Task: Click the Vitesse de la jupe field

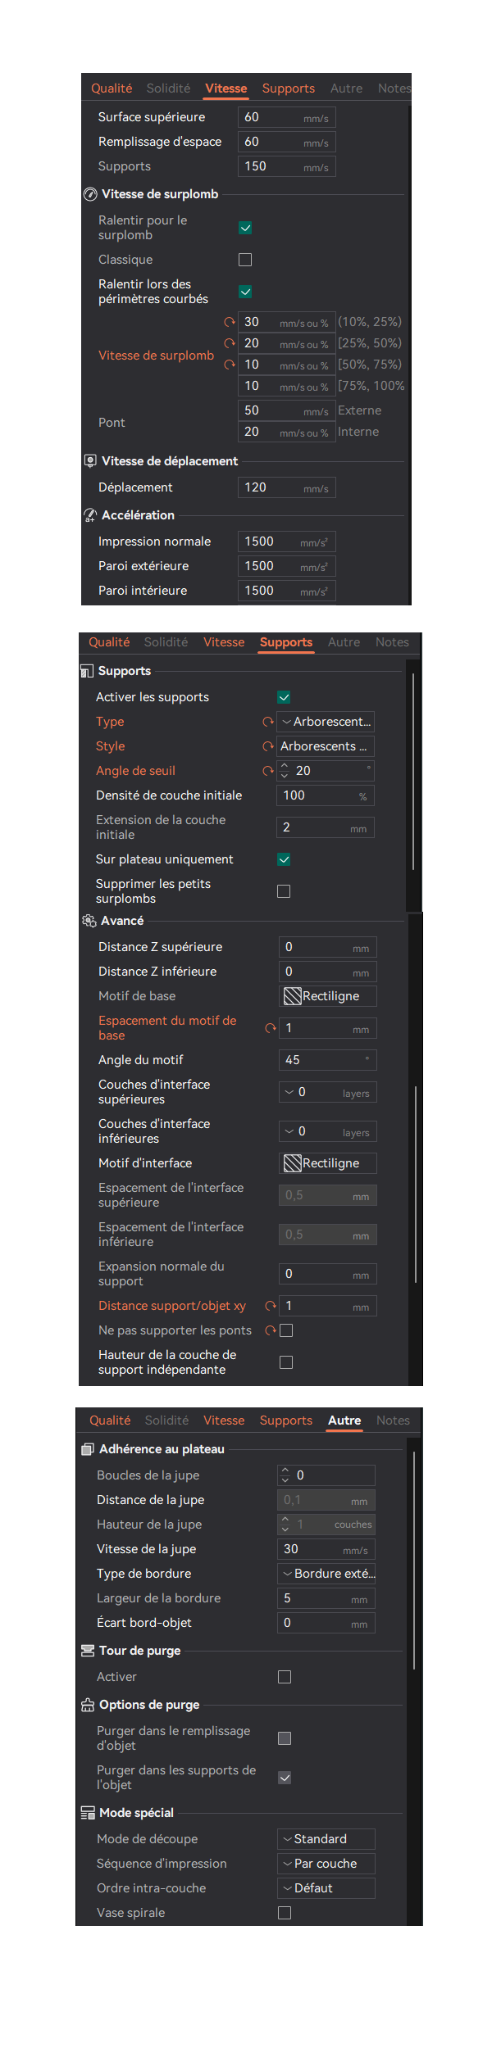Action: point(326,1549)
